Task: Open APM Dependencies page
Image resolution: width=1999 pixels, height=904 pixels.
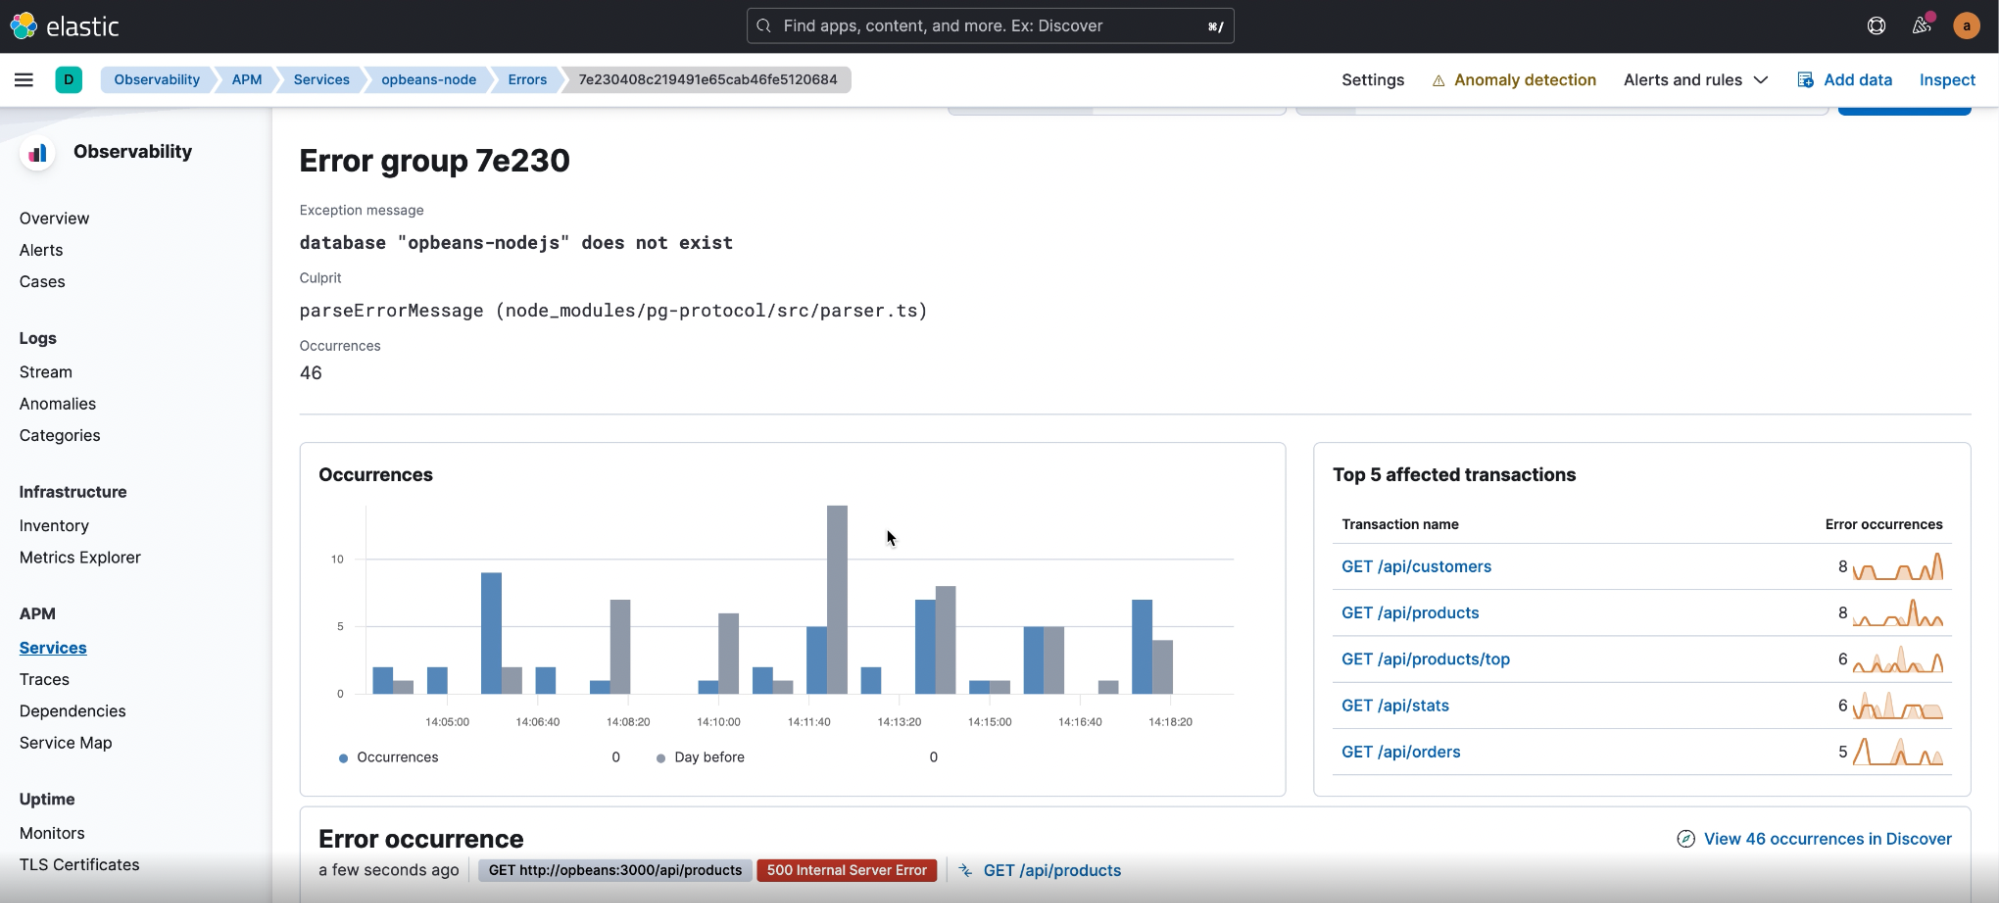Action: point(73,712)
